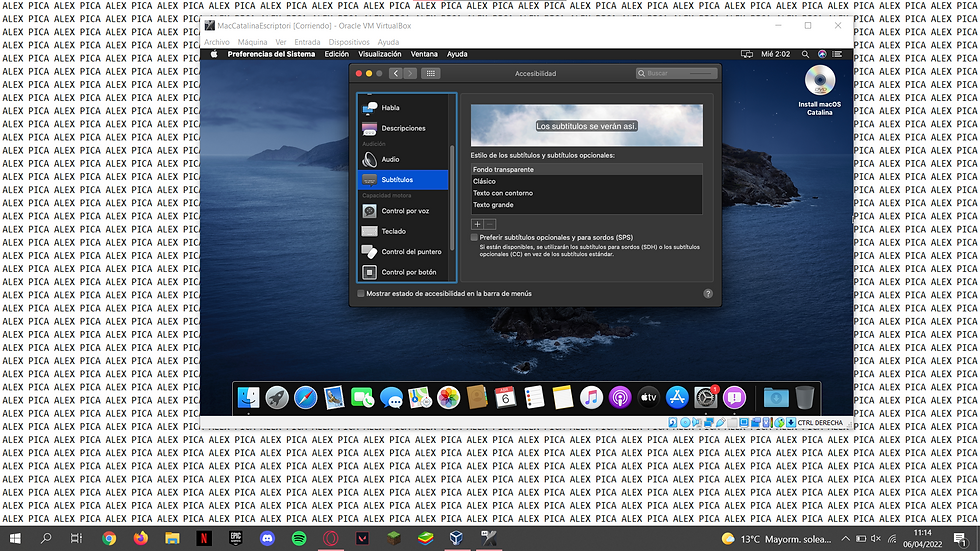Open Chrome from Windows taskbar
This screenshot has height=551, width=980.
pos(109,538)
